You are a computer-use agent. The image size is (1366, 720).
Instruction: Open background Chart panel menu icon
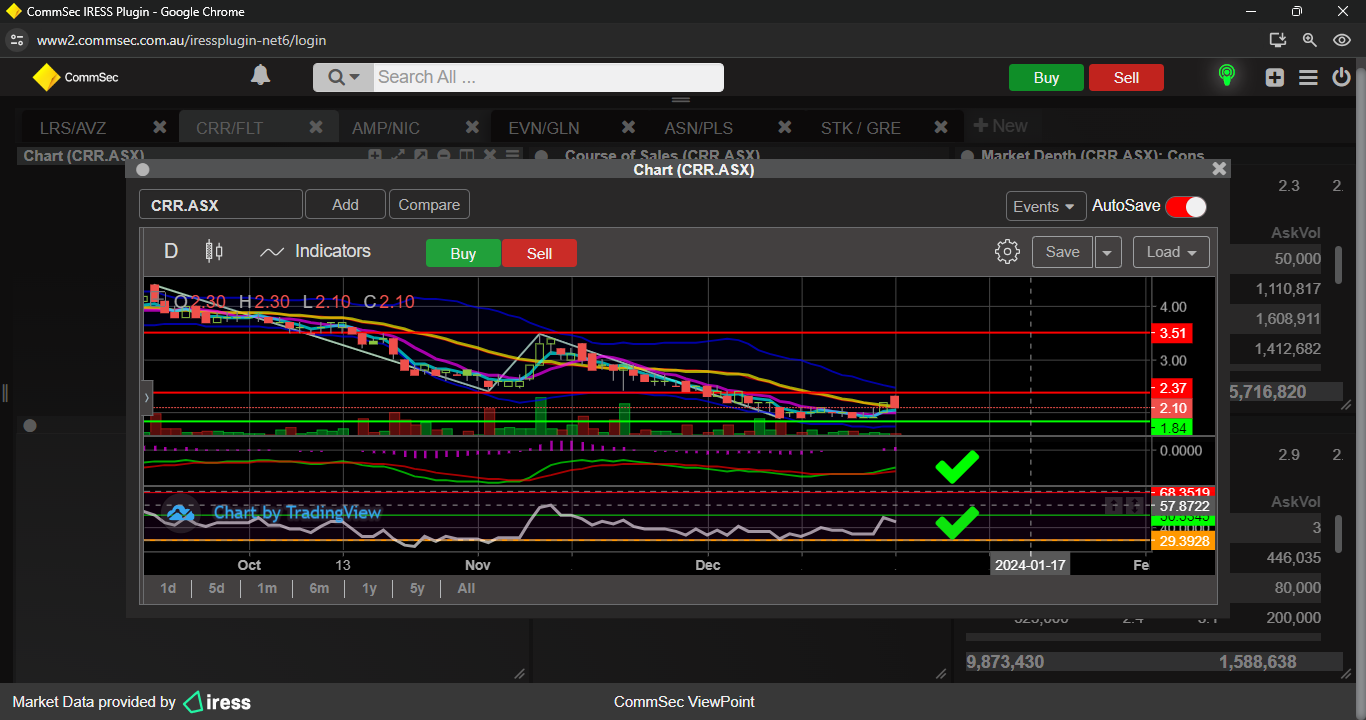513,156
